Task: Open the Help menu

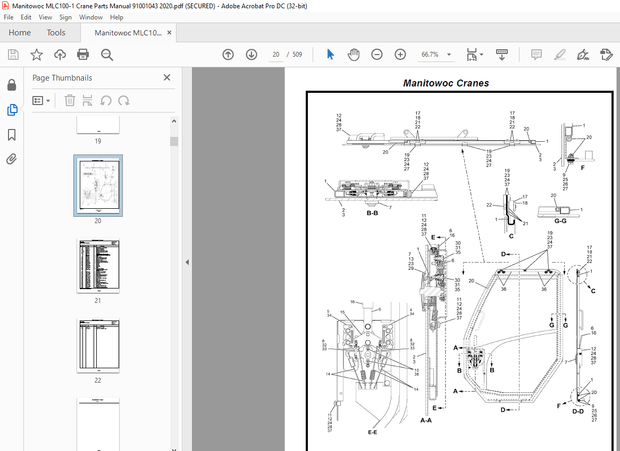Action: tap(116, 17)
